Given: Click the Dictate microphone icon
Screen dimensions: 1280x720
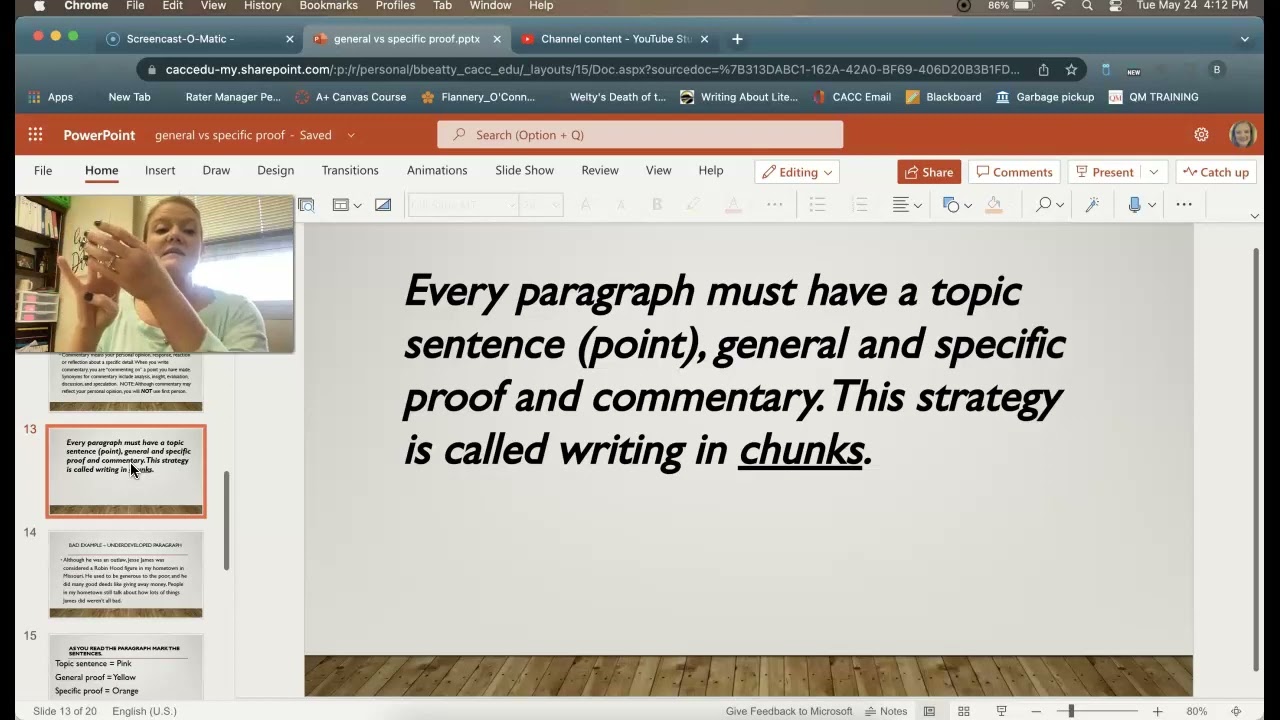Looking at the screenshot, I should pos(1134,204).
